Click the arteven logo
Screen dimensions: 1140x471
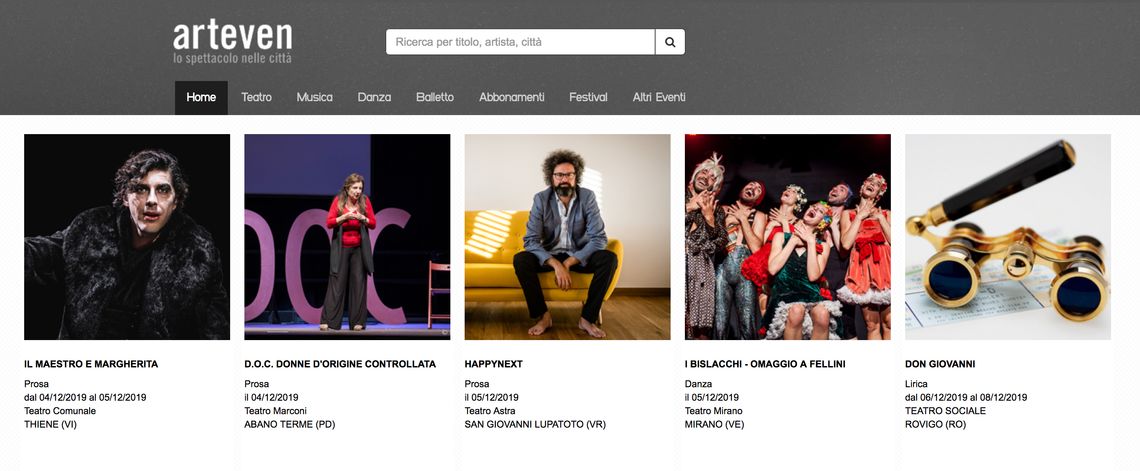[x=232, y=42]
